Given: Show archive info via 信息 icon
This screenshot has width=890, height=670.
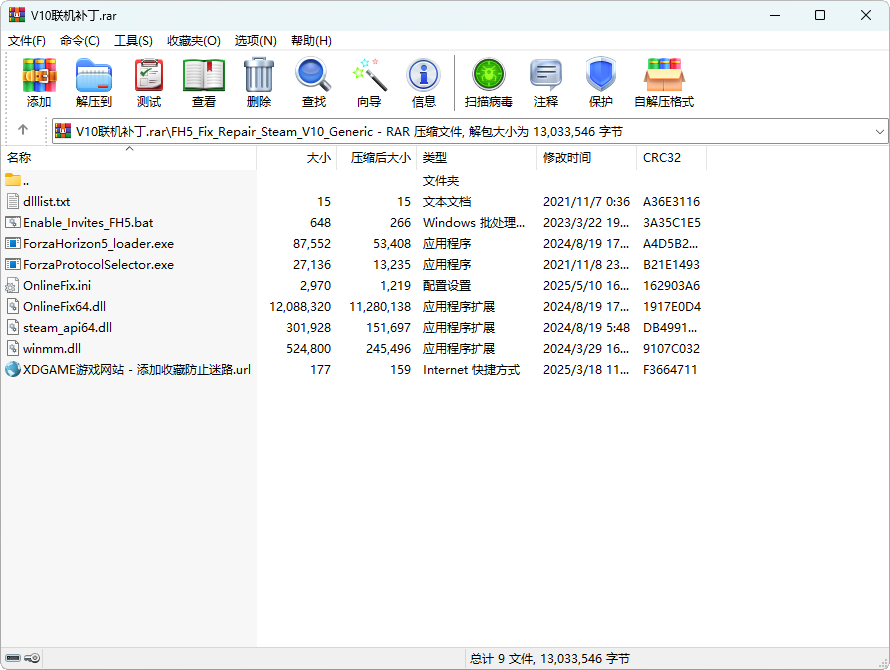Looking at the screenshot, I should tap(423, 82).
